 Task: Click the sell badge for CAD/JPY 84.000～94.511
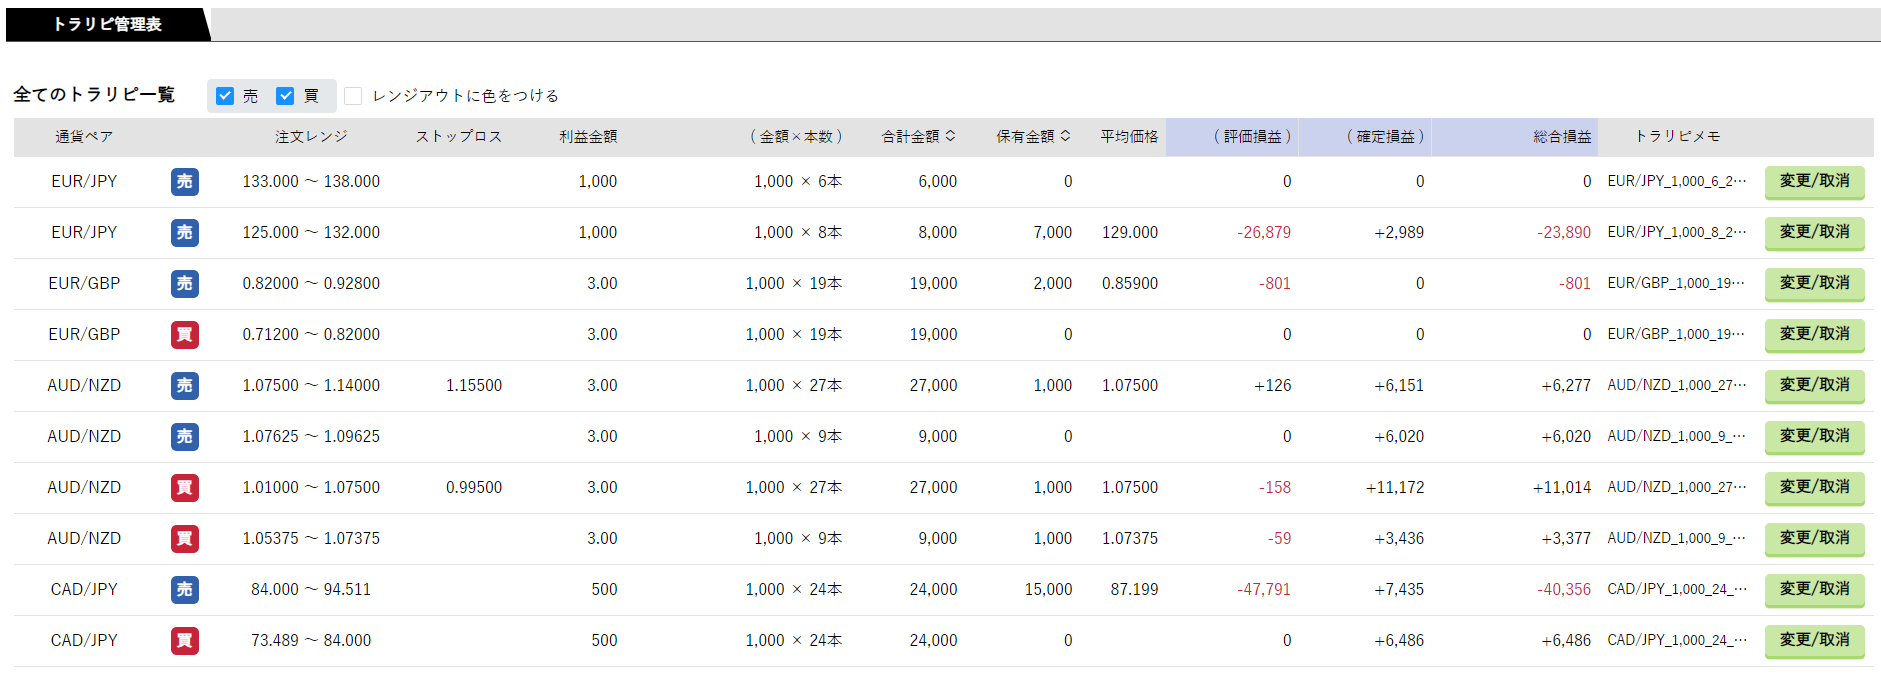click(x=185, y=590)
